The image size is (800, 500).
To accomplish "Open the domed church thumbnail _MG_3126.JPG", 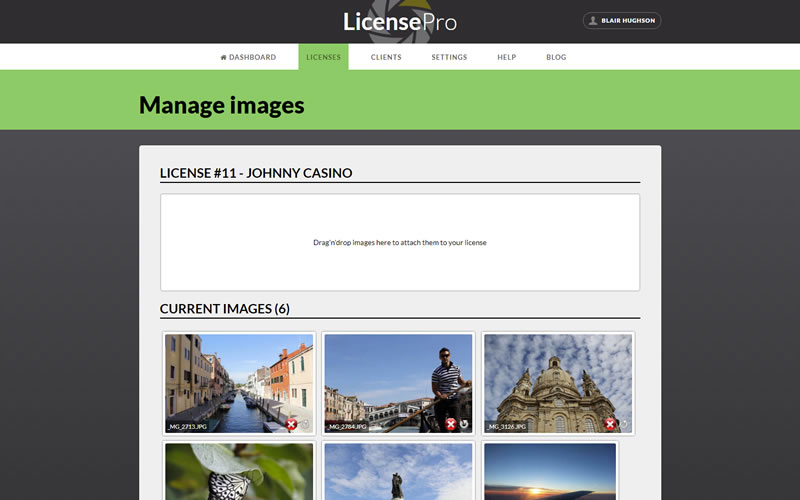I will coord(558,384).
